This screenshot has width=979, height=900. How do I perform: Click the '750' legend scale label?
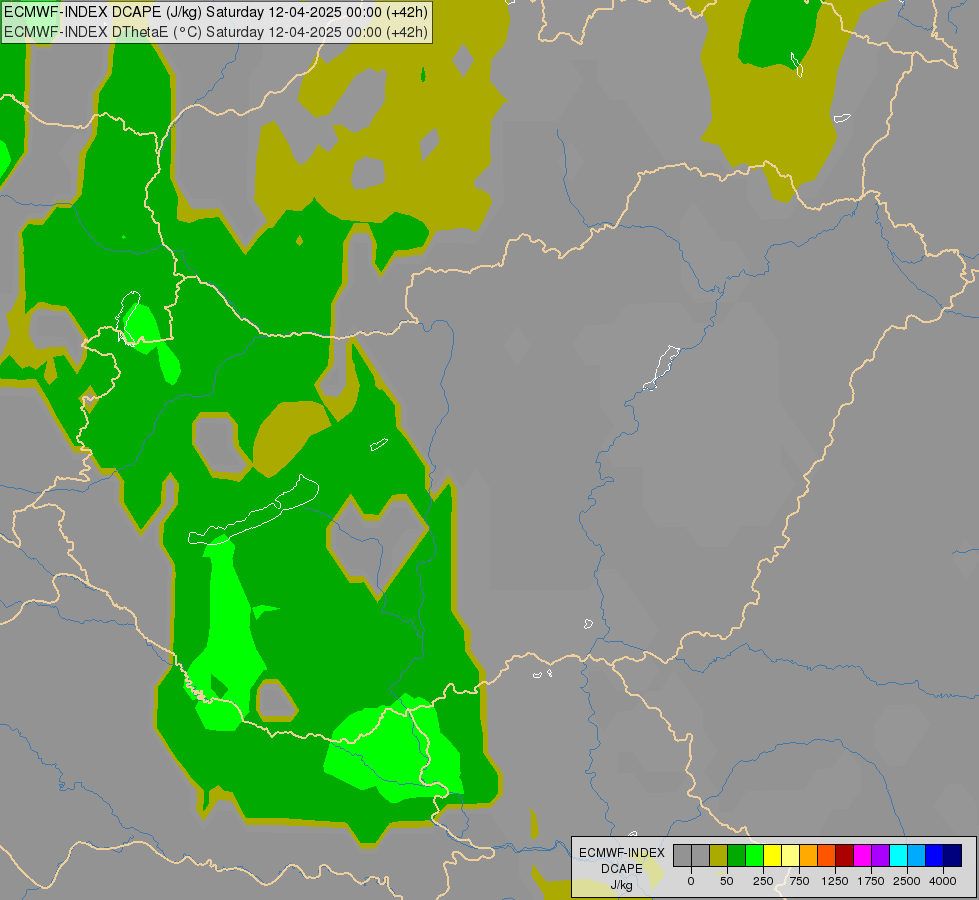coord(799,881)
